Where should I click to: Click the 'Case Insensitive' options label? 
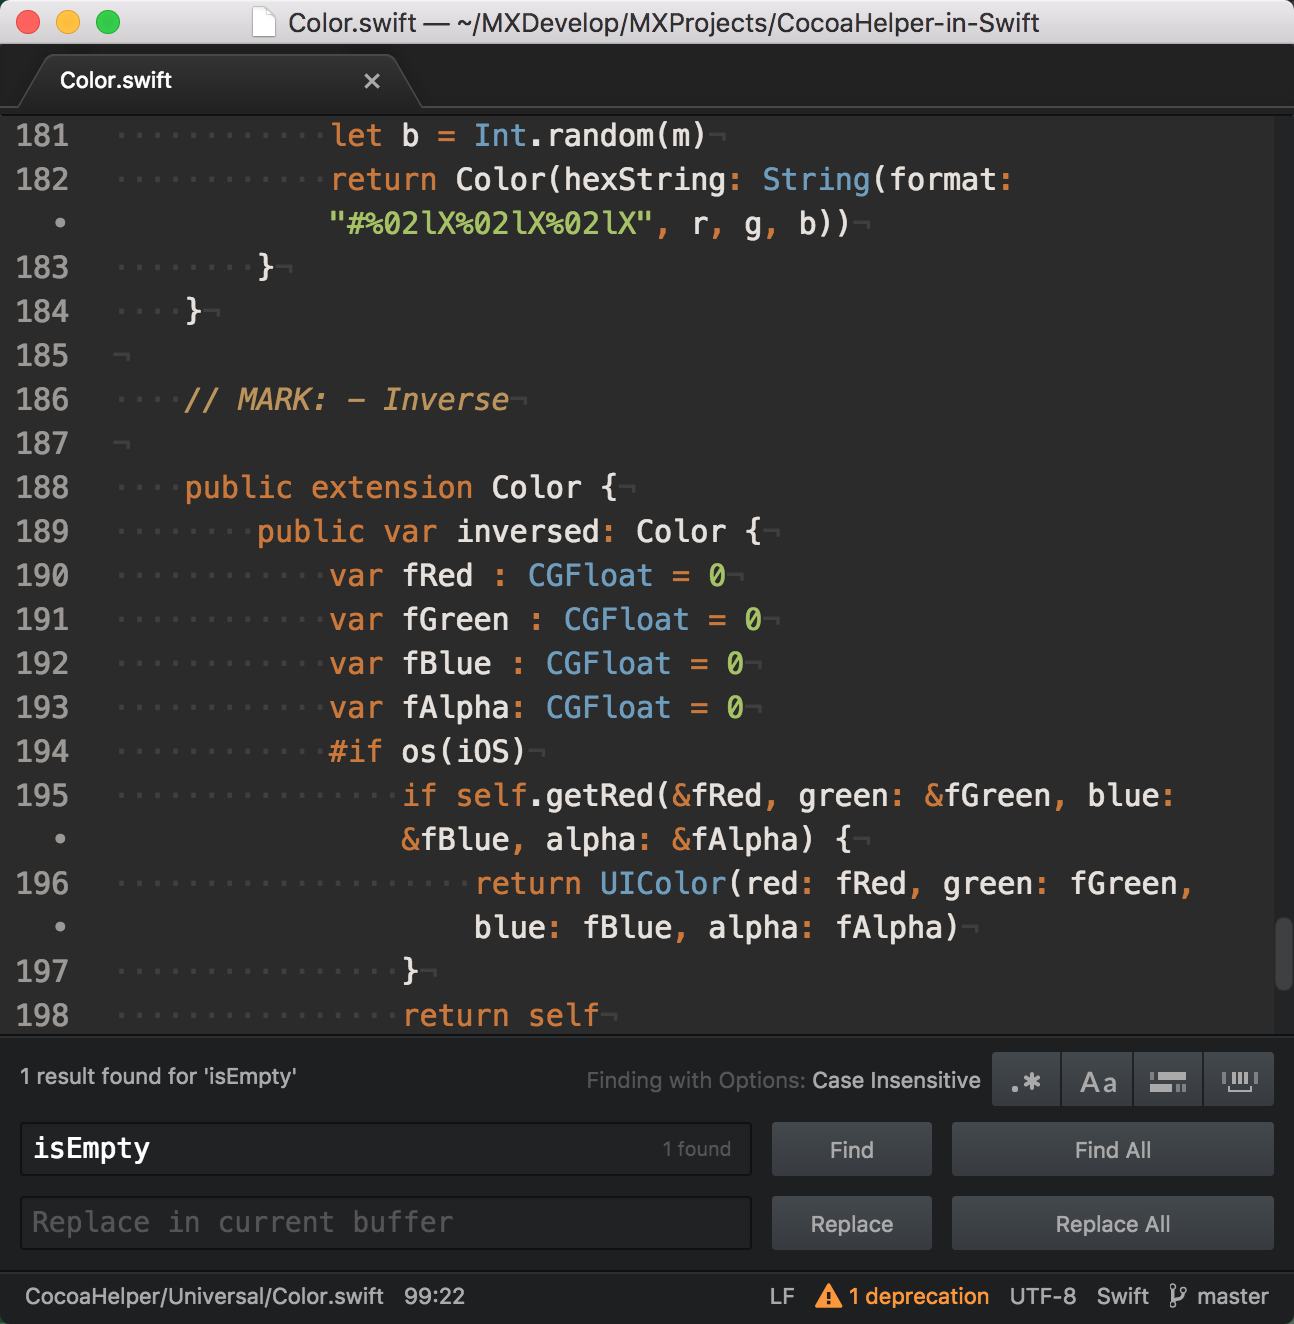896,1081
